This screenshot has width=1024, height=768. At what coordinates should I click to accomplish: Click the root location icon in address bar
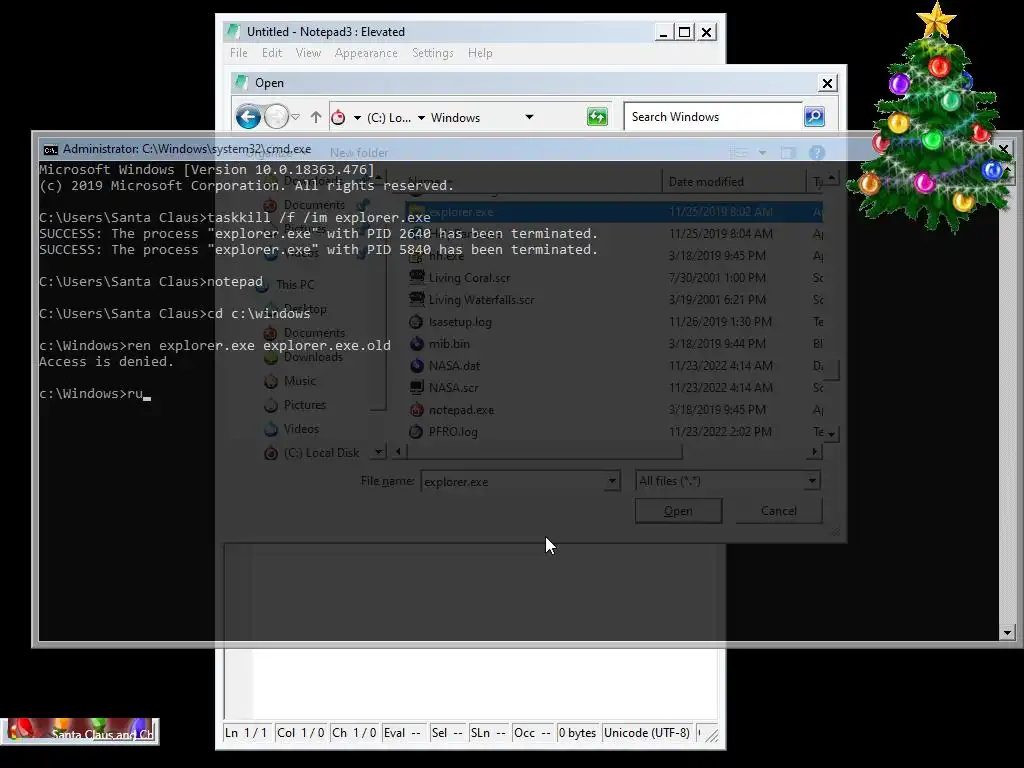click(338, 118)
